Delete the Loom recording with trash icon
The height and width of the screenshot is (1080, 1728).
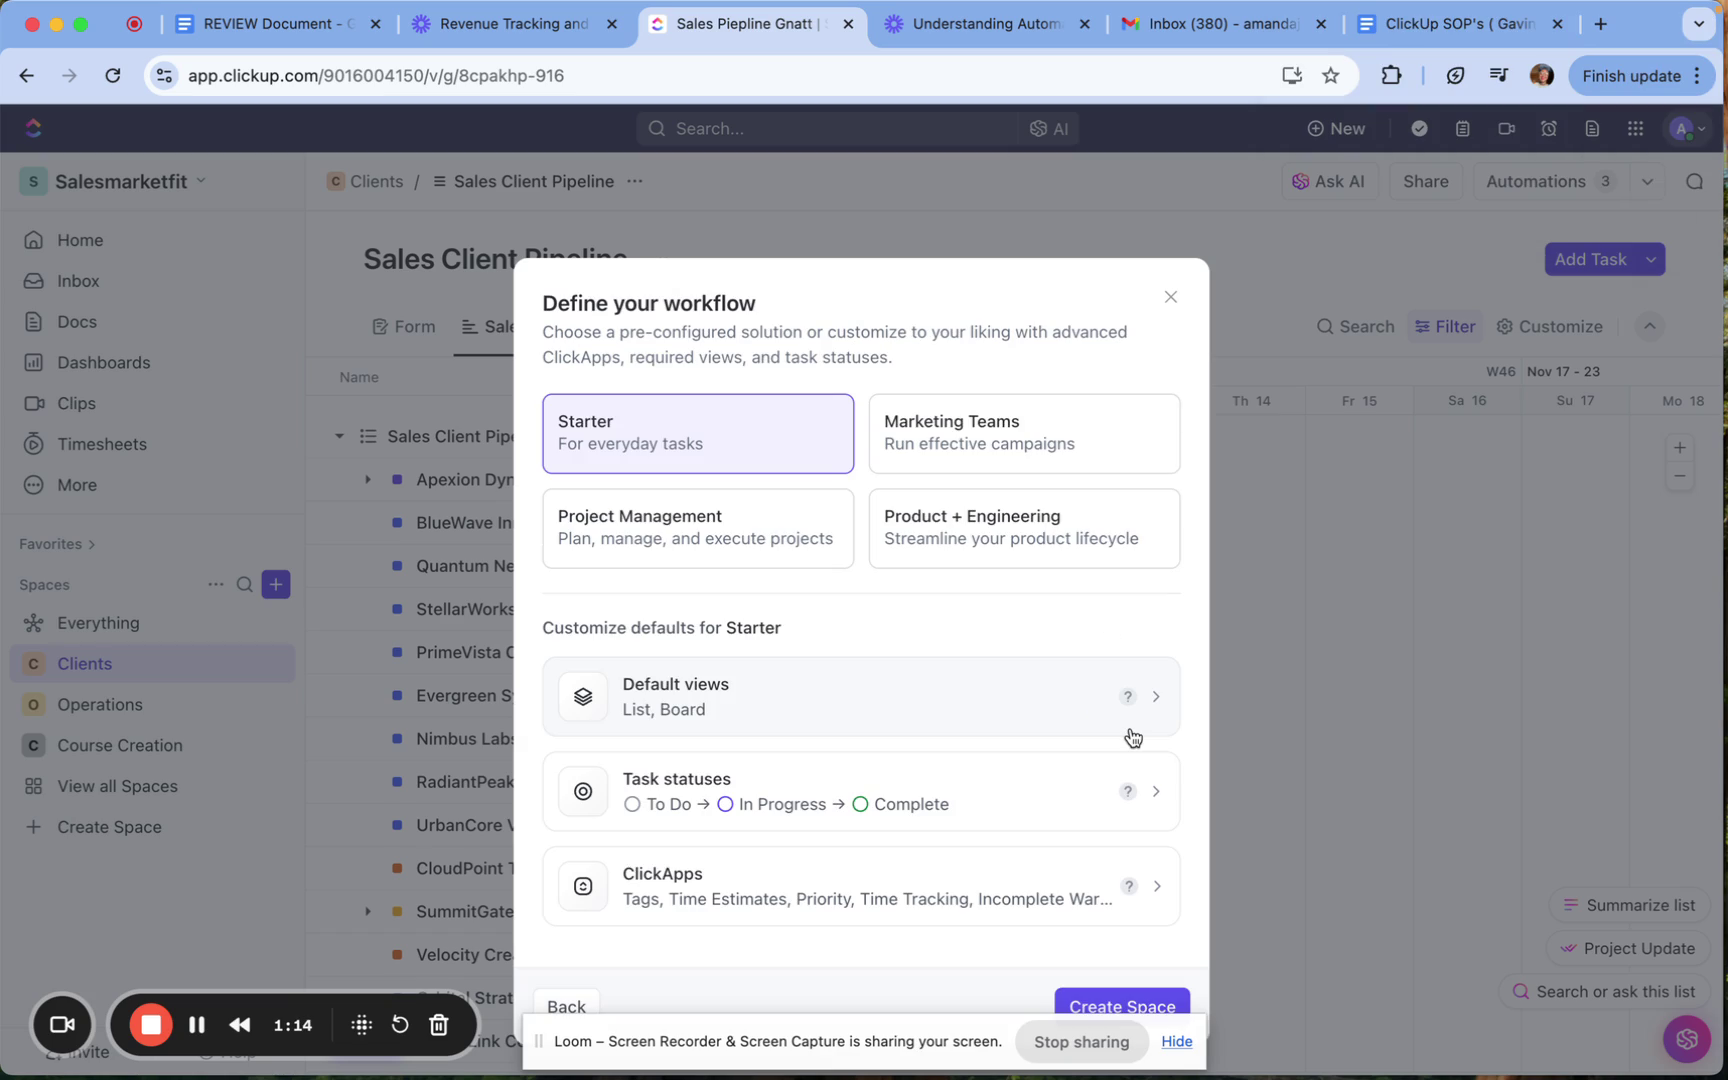(x=438, y=1024)
